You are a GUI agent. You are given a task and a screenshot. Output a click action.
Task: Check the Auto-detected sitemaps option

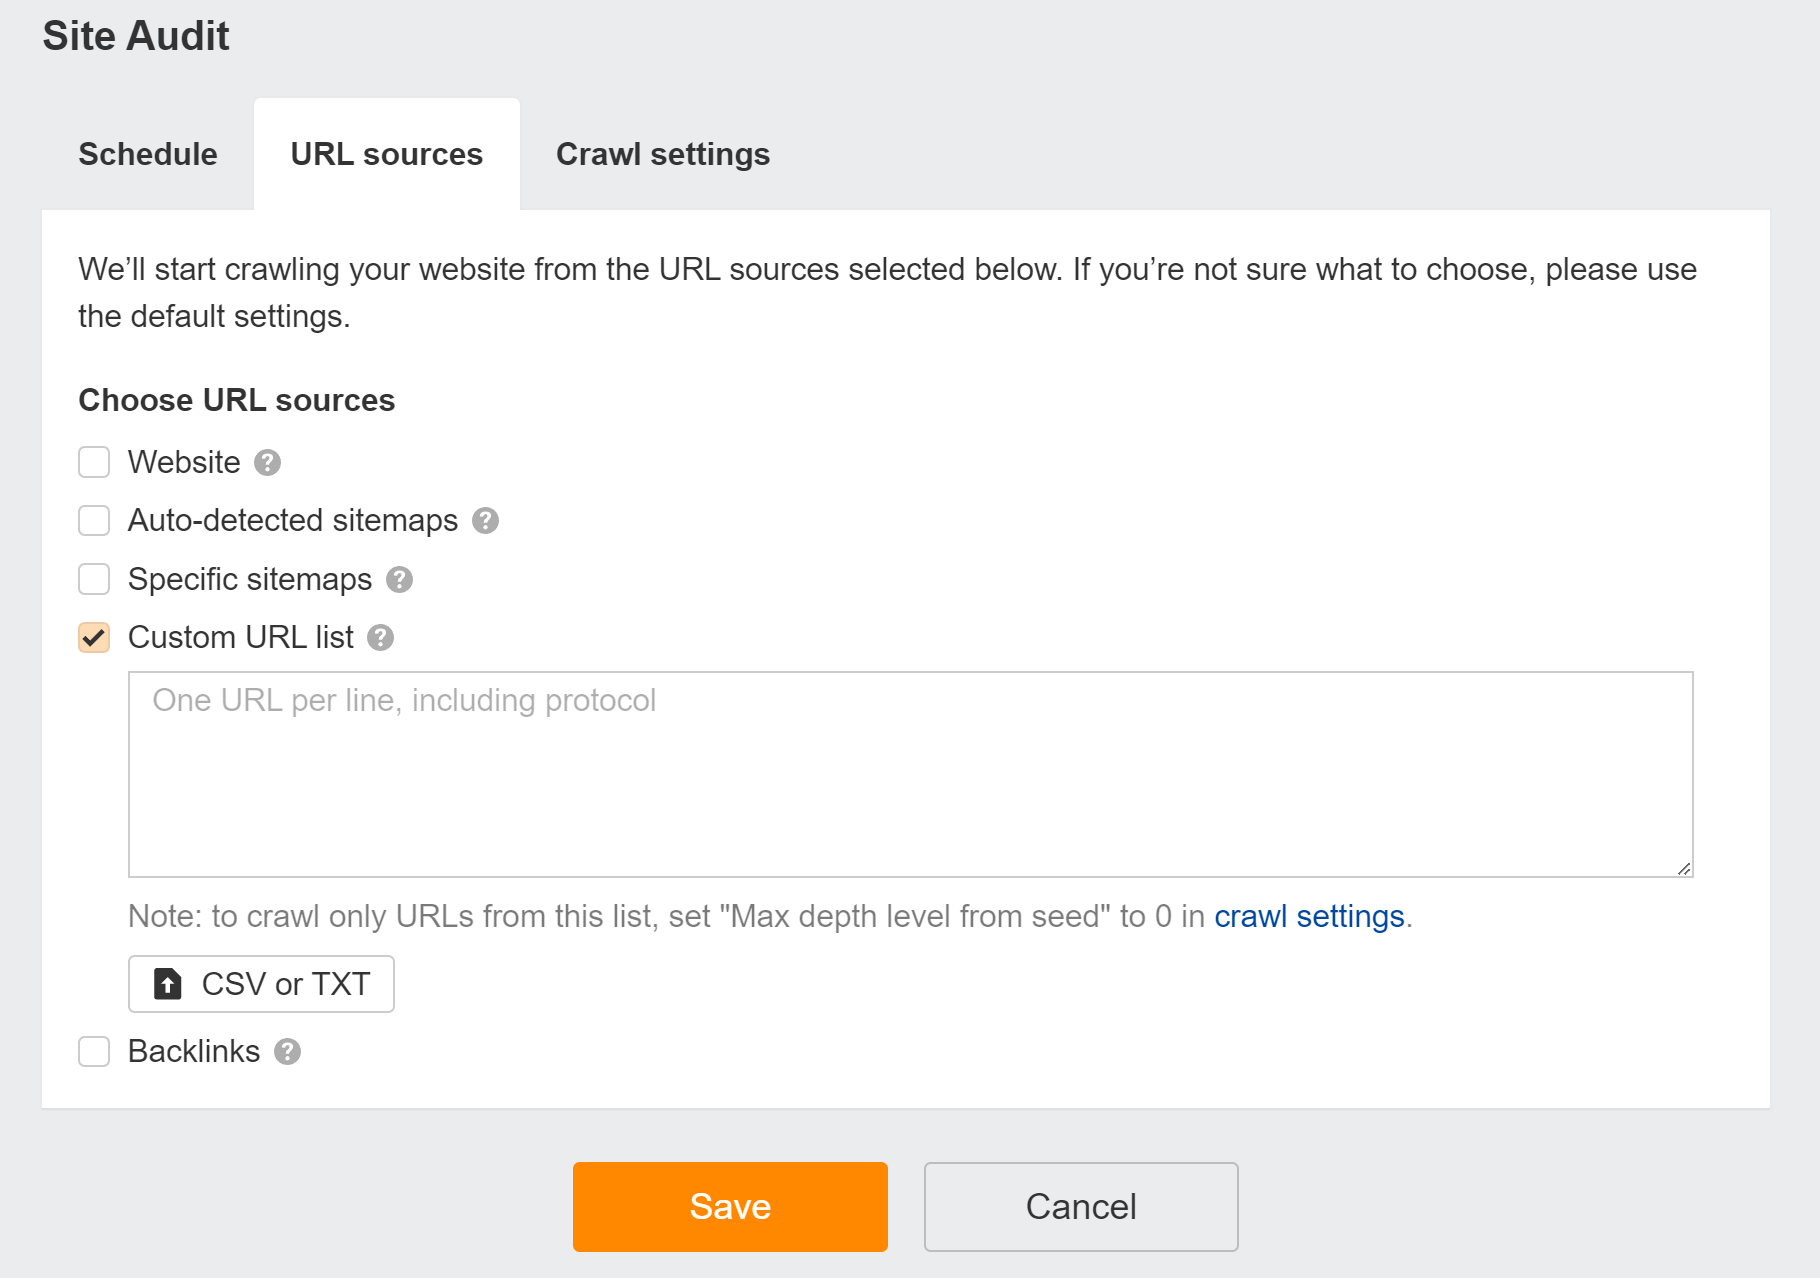tap(93, 521)
